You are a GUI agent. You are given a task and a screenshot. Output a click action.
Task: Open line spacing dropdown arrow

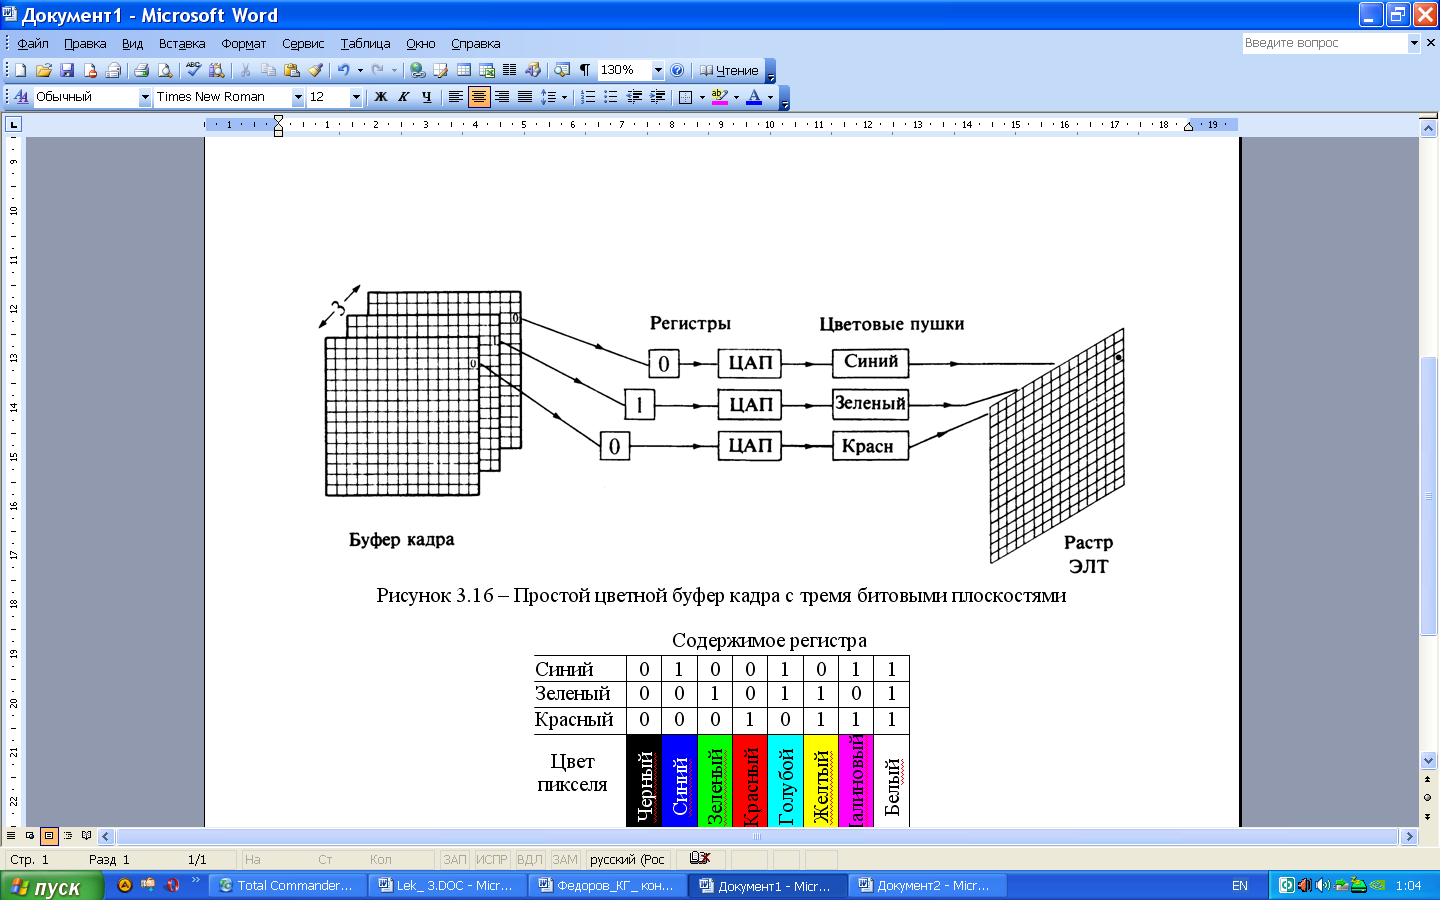click(564, 97)
